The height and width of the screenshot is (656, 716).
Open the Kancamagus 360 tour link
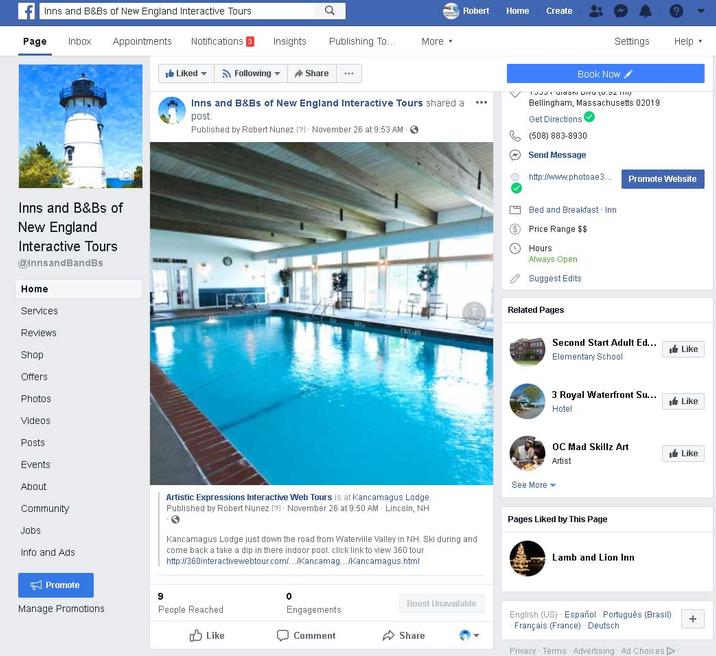(x=293, y=561)
